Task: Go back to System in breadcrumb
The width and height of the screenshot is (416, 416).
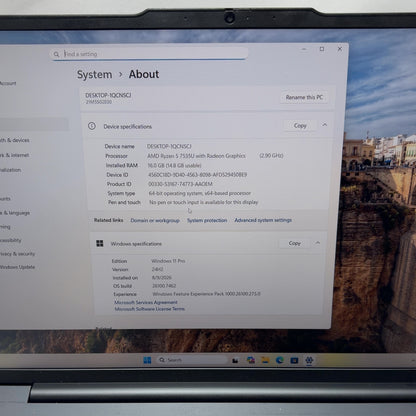Action: (94, 74)
